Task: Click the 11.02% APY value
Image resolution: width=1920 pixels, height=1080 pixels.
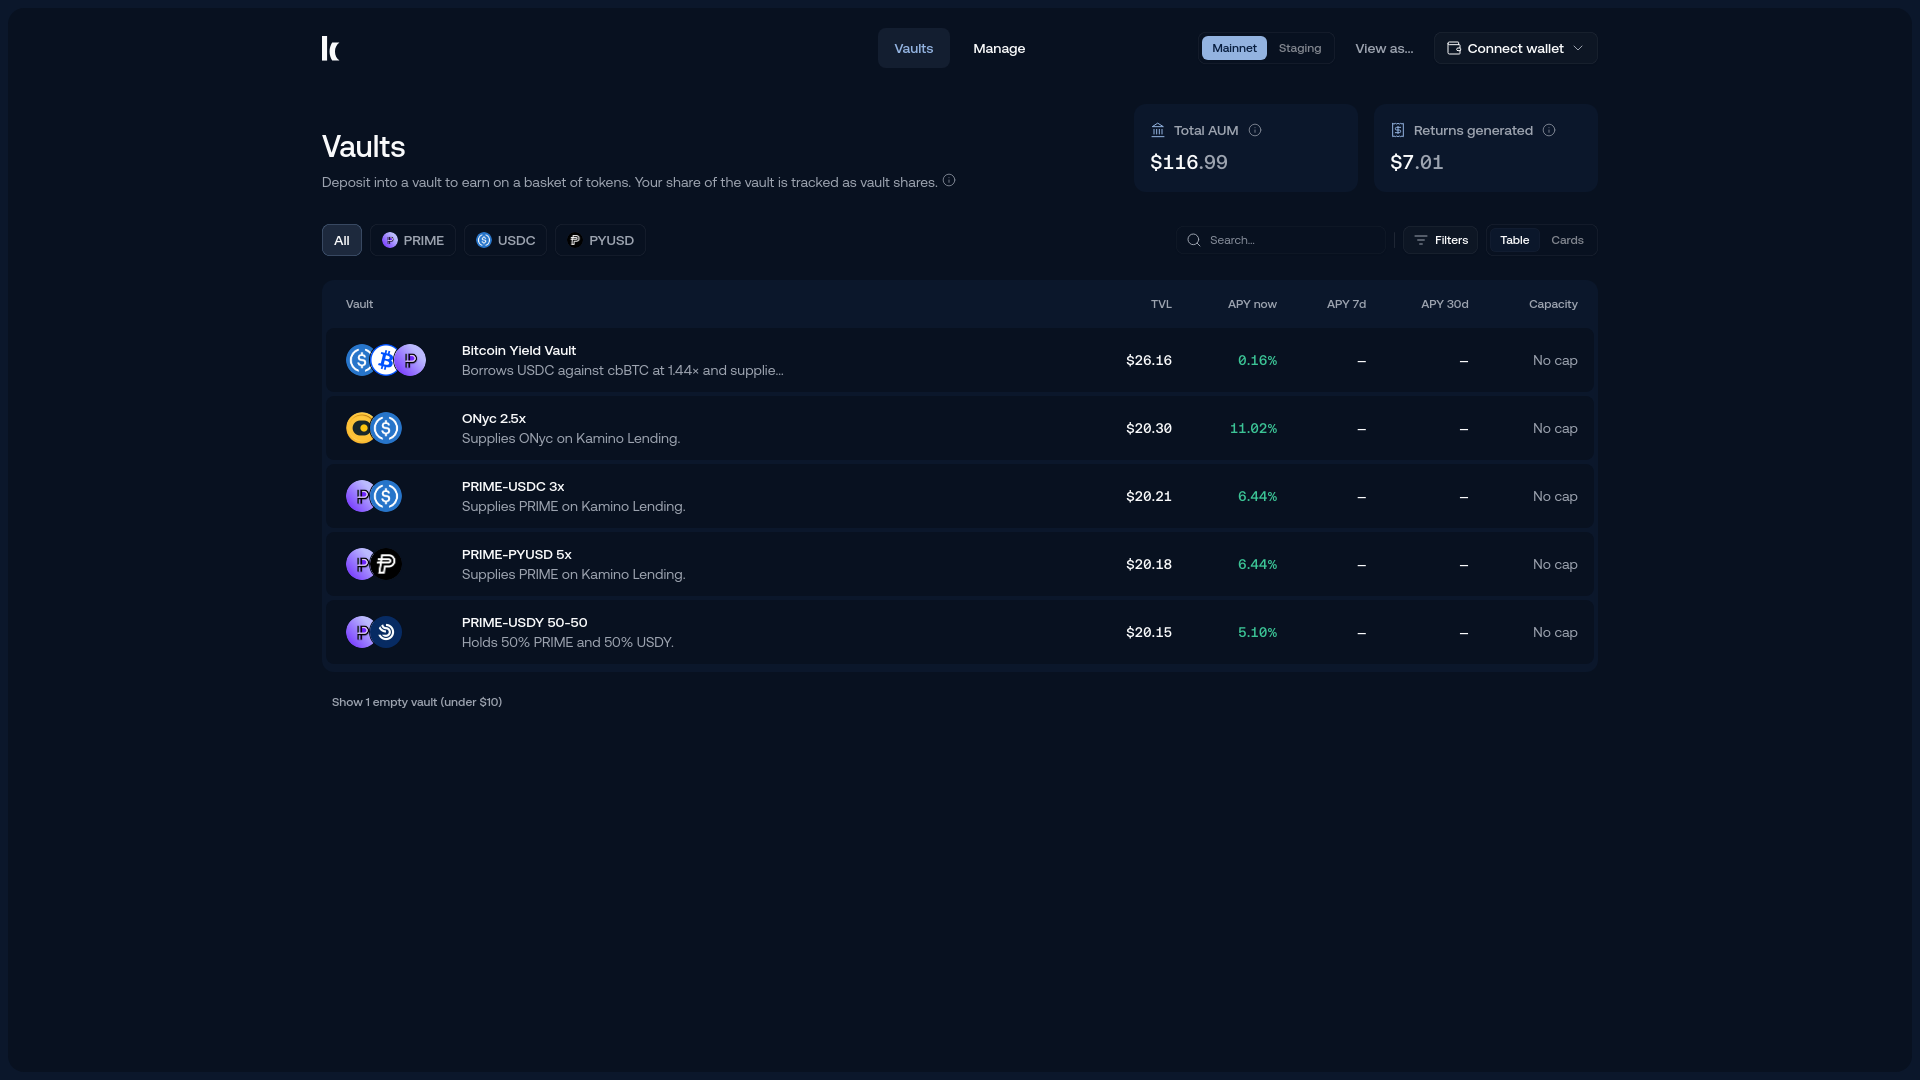Action: point(1253,428)
